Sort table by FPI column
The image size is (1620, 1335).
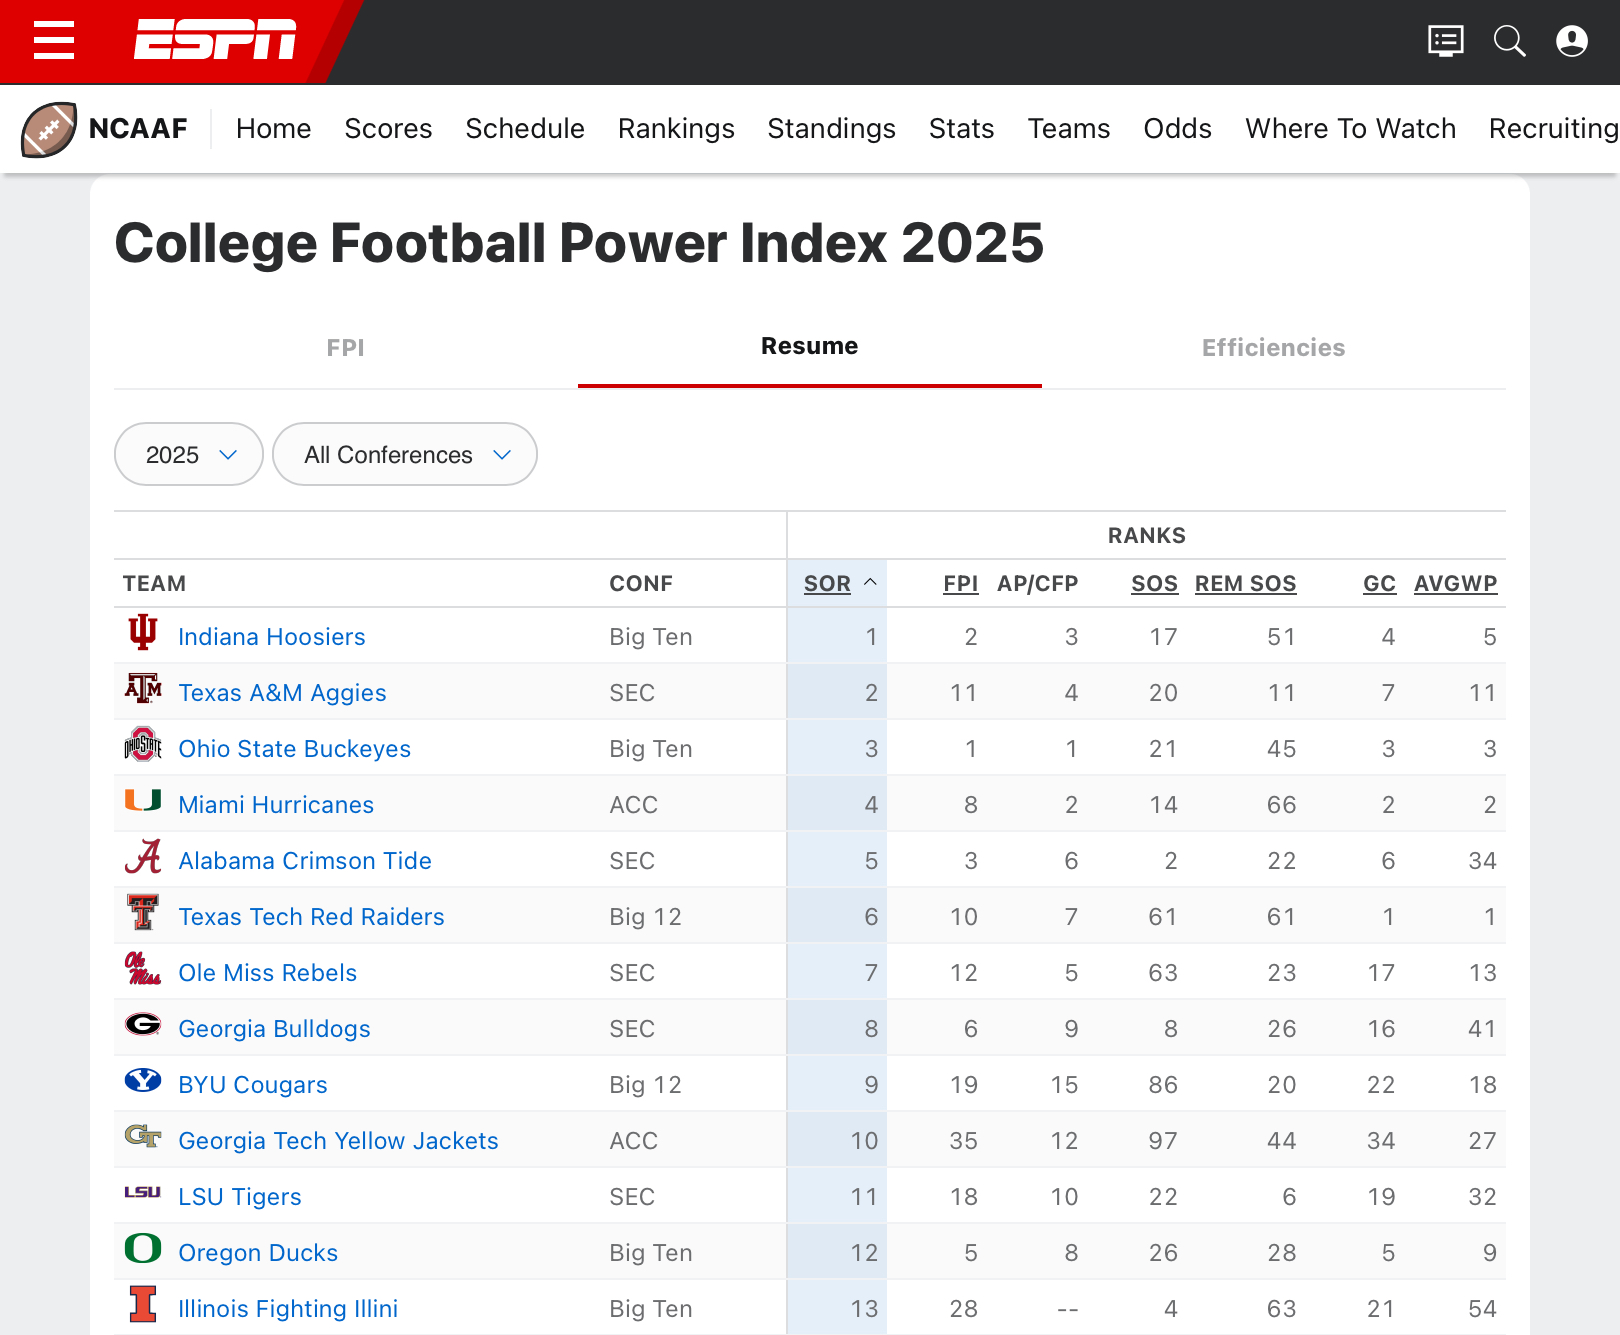(960, 584)
